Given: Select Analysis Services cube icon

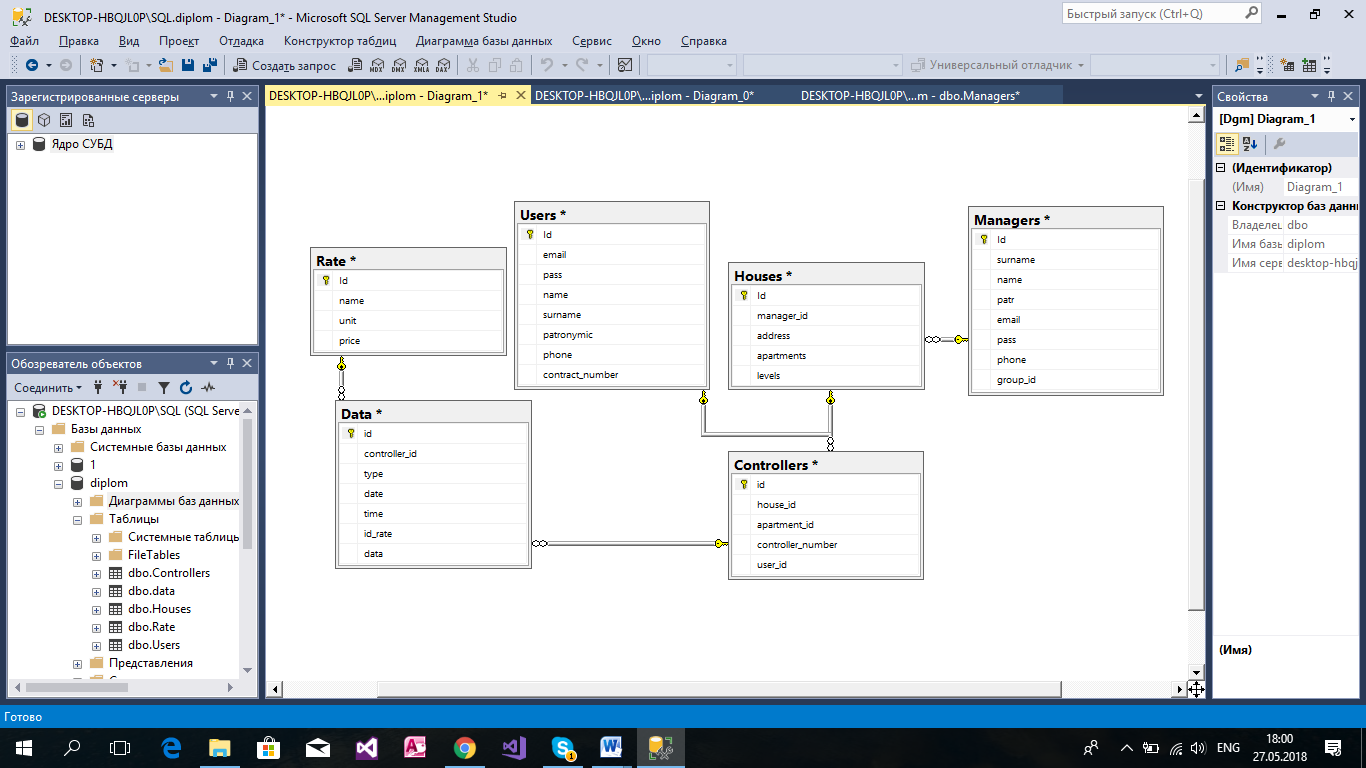Looking at the screenshot, I should coord(44,120).
